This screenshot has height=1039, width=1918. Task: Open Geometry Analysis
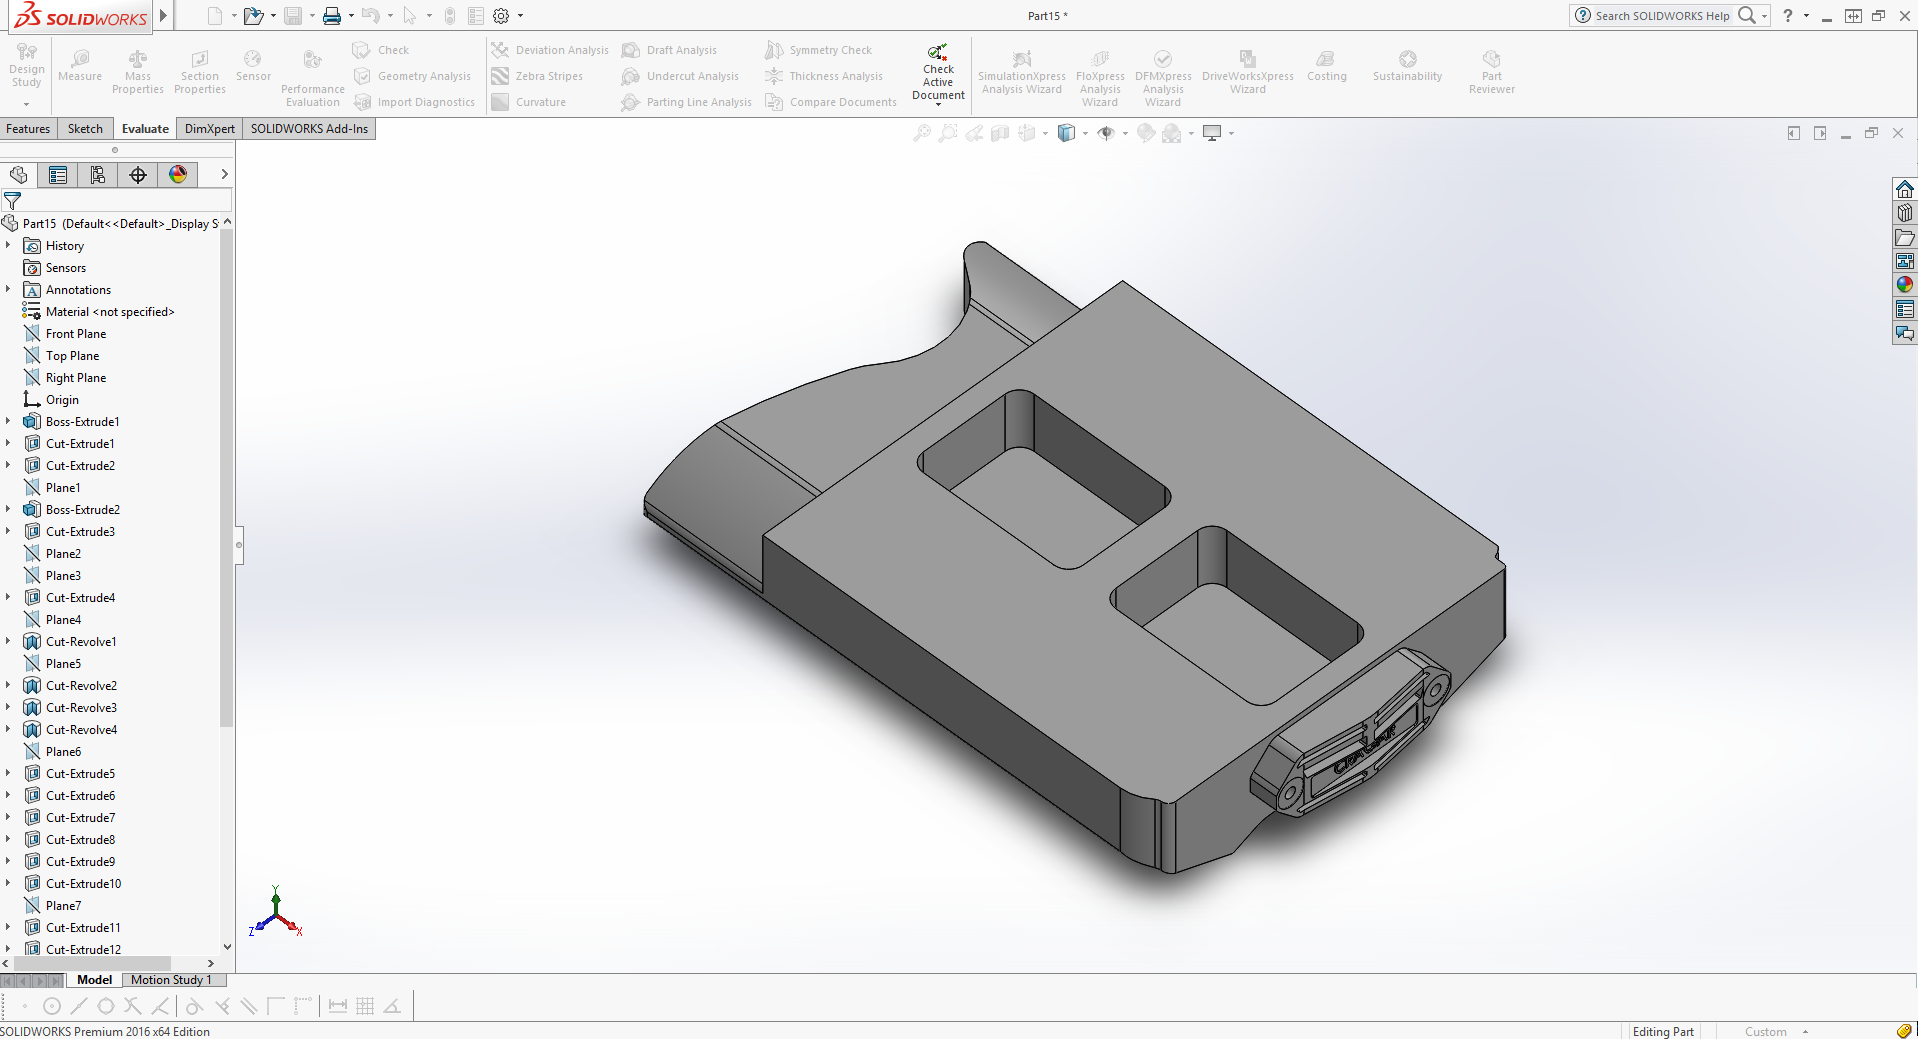point(412,76)
